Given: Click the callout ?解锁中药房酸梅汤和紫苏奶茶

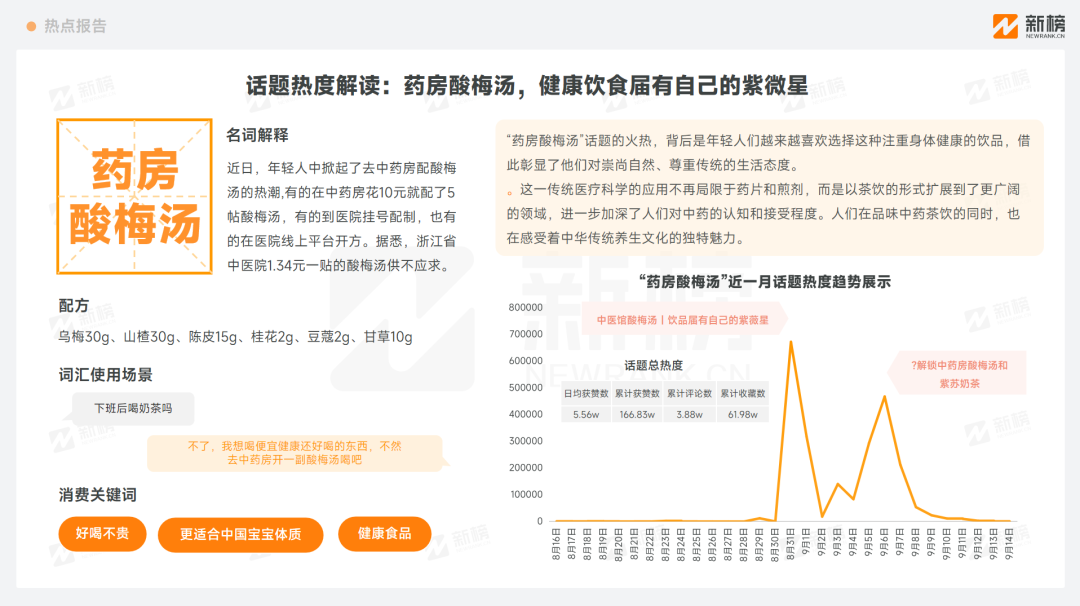Looking at the screenshot, I should click(x=959, y=374).
